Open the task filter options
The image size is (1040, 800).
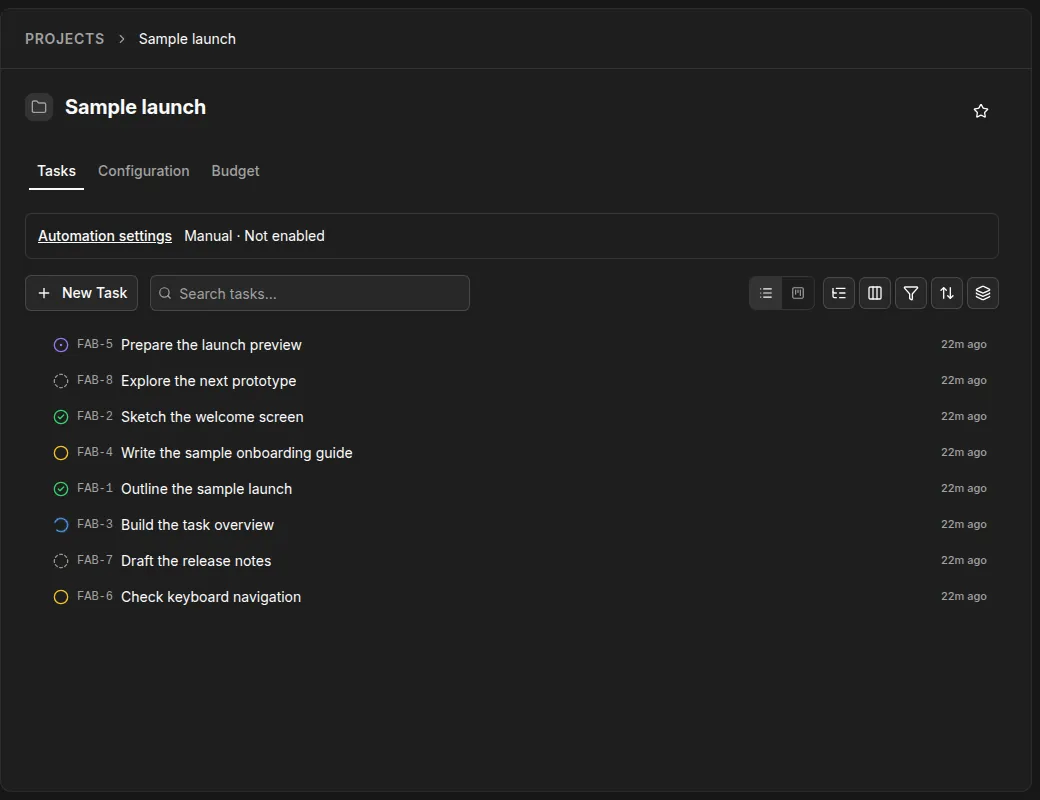point(911,293)
